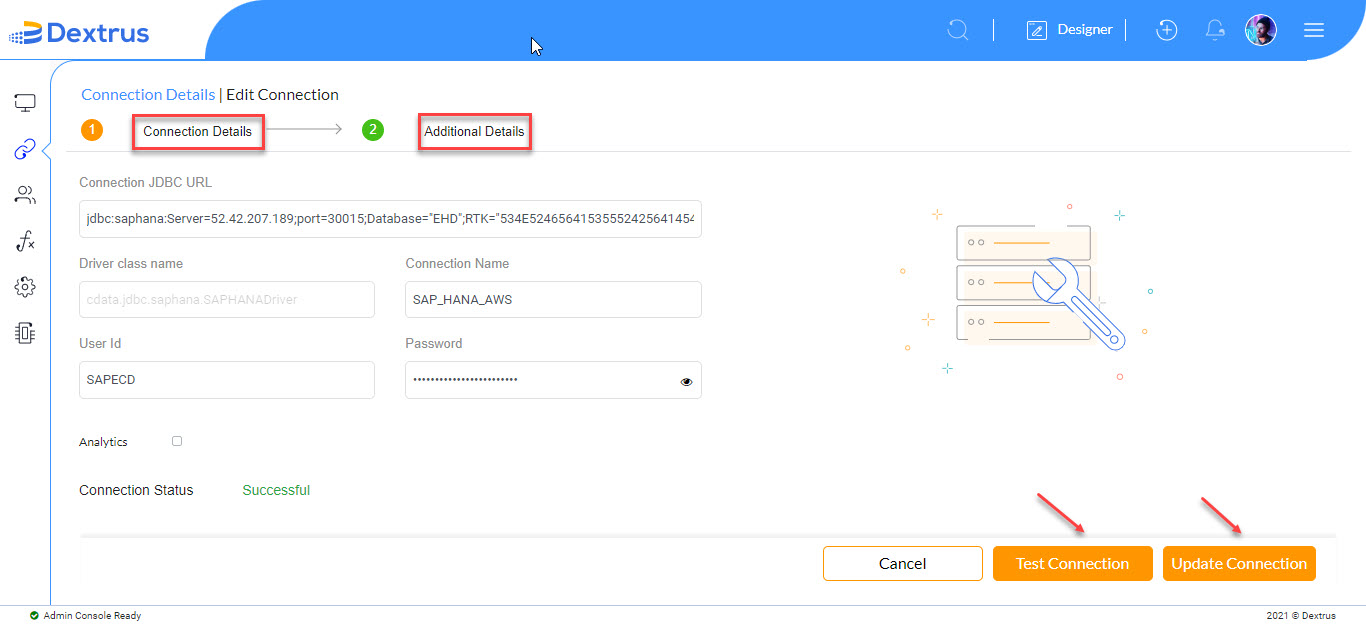Open the monitor dashboard sidebar icon
Image resolution: width=1366 pixels, height=625 pixels.
(x=25, y=103)
